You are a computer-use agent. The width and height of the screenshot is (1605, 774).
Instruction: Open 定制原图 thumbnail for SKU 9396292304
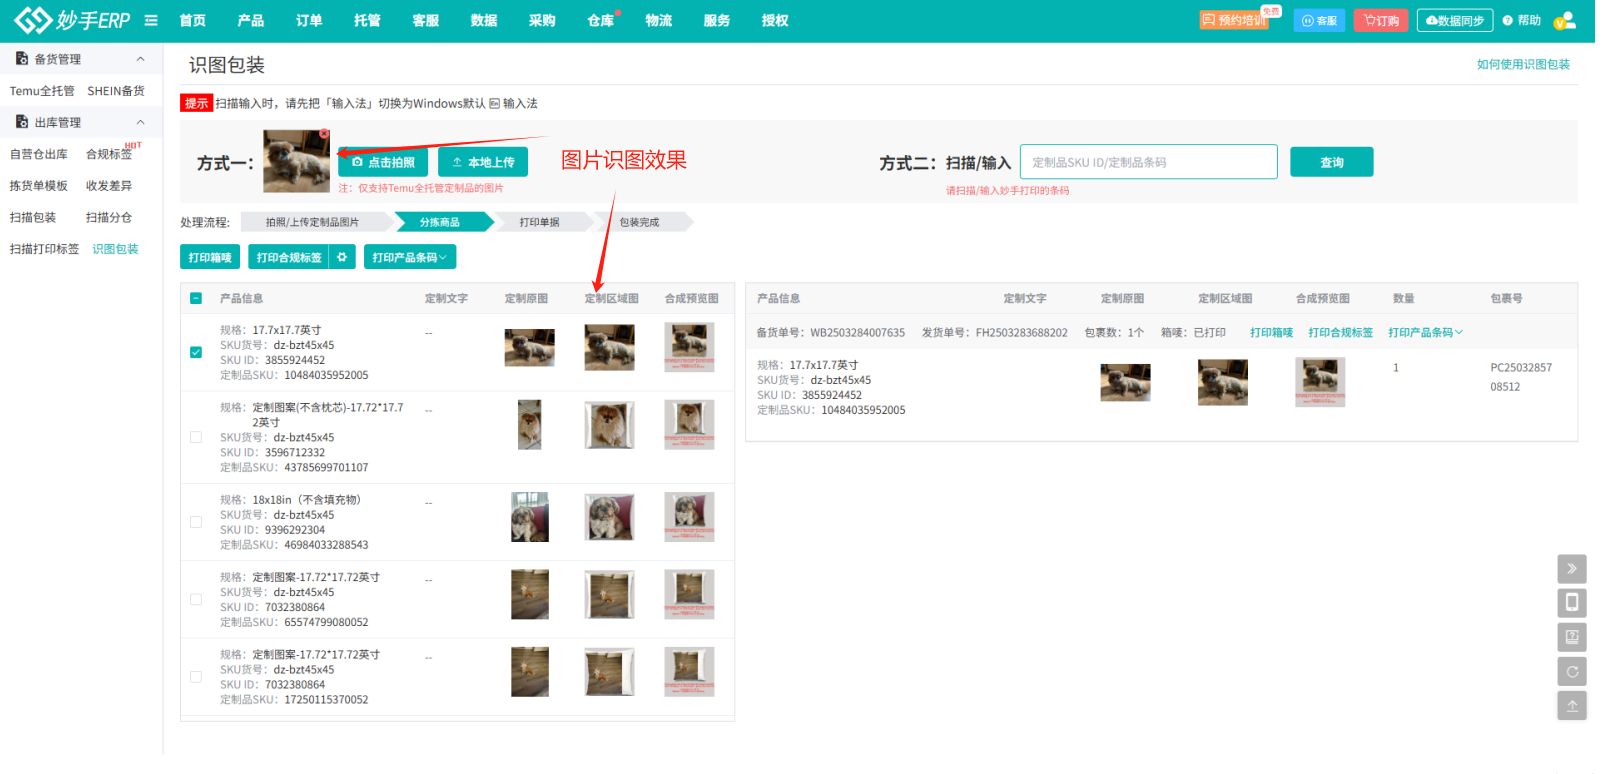(x=530, y=517)
